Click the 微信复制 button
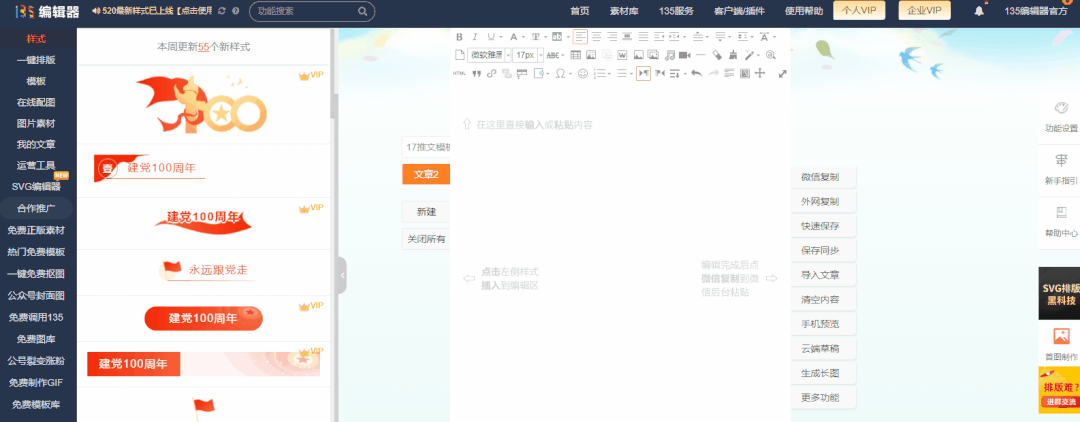The image size is (1080, 422). coord(820,177)
